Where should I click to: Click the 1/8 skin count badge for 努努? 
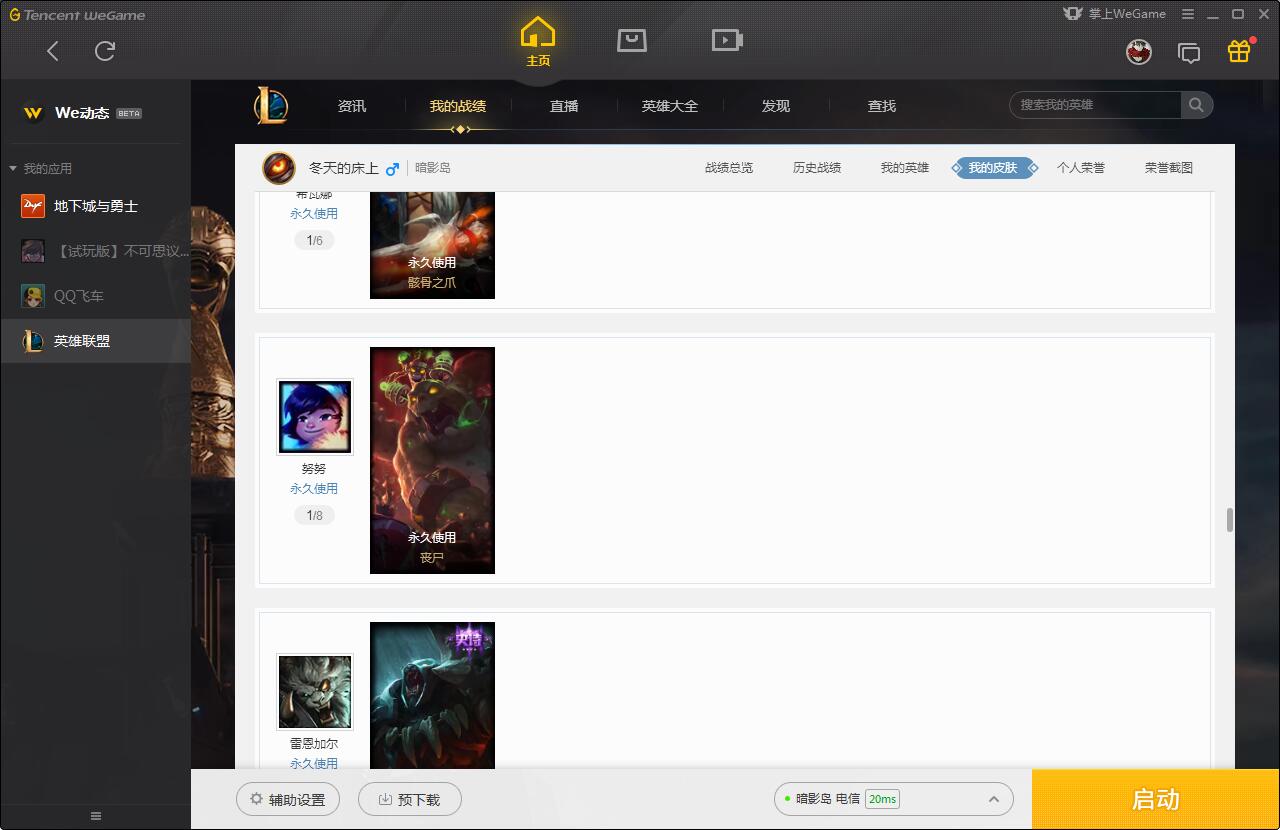click(314, 515)
